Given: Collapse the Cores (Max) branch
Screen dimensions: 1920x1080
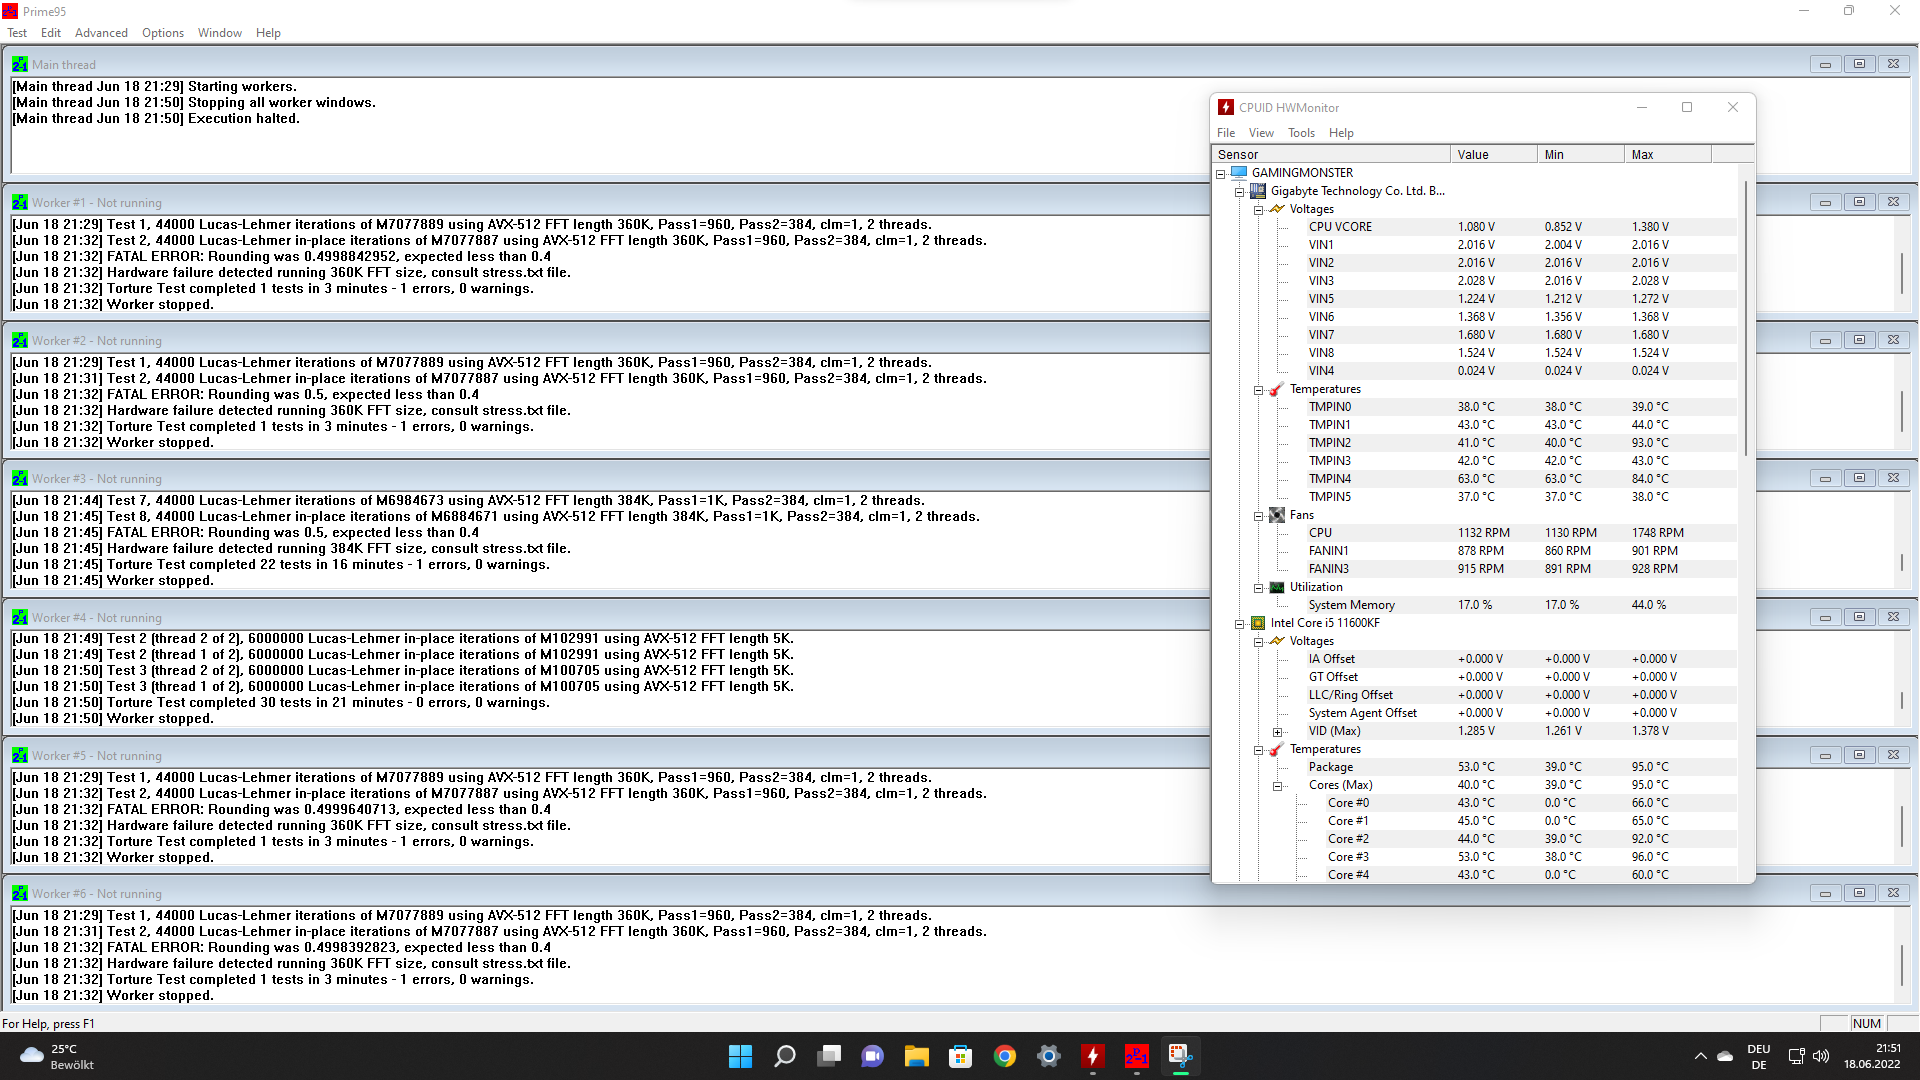Looking at the screenshot, I should (1277, 785).
